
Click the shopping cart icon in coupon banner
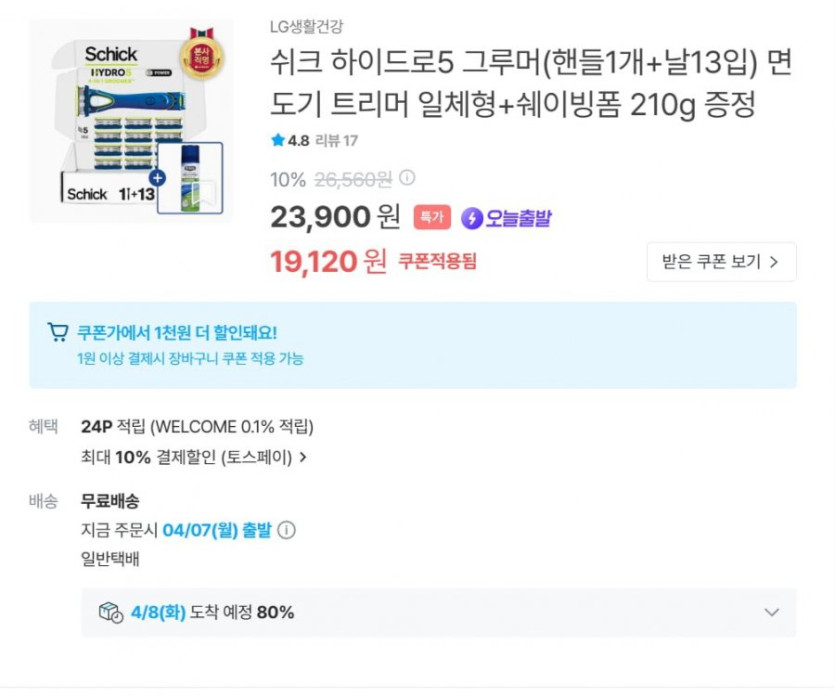[58, 333]
